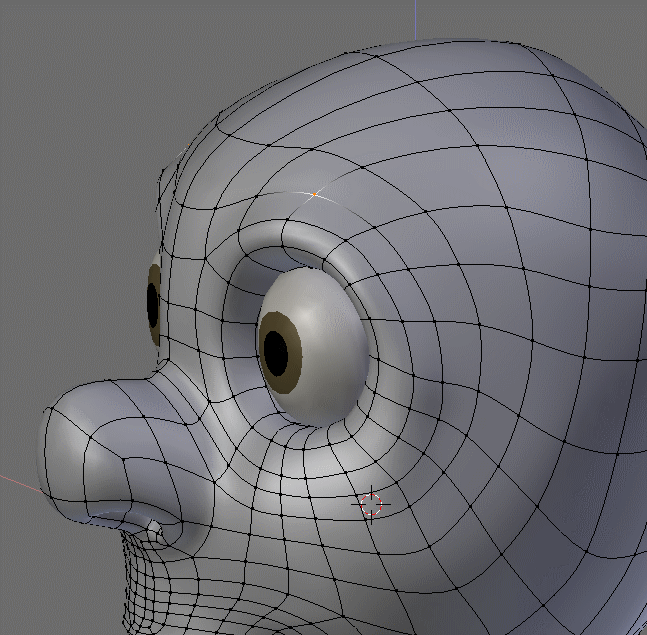Screen dimensions: 647x635
Task: Select the orange highlighted vertex above the eyebrow
Action: point(314,194)
